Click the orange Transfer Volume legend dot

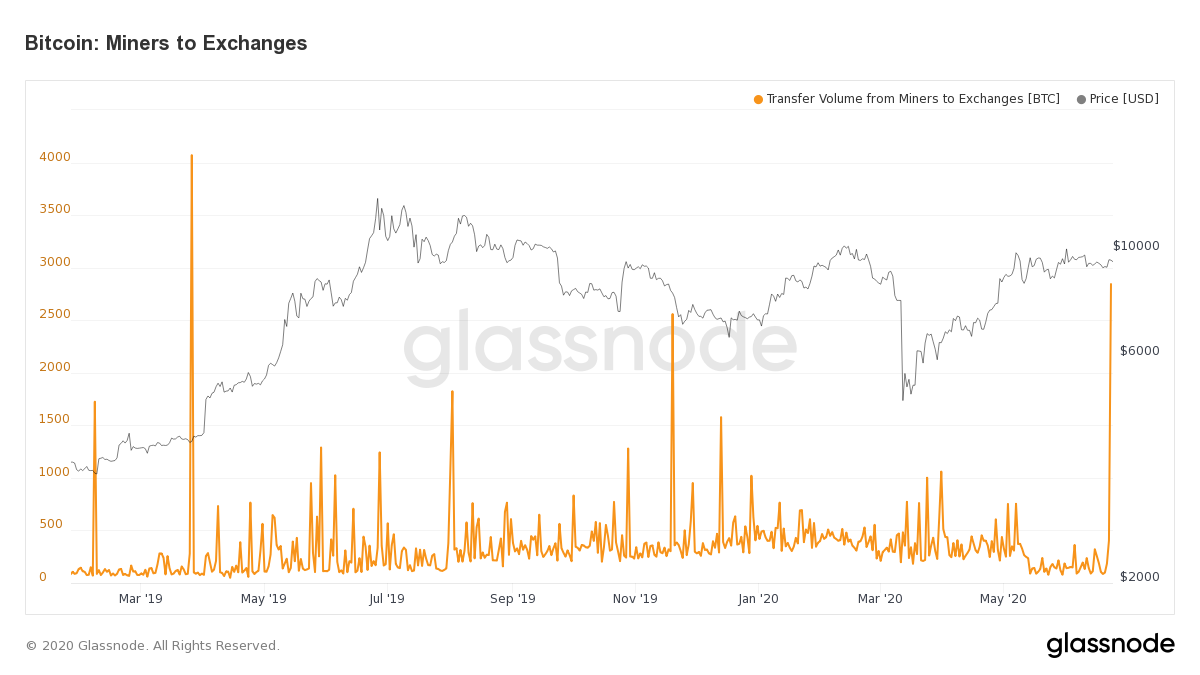click(x=758, y=99)
